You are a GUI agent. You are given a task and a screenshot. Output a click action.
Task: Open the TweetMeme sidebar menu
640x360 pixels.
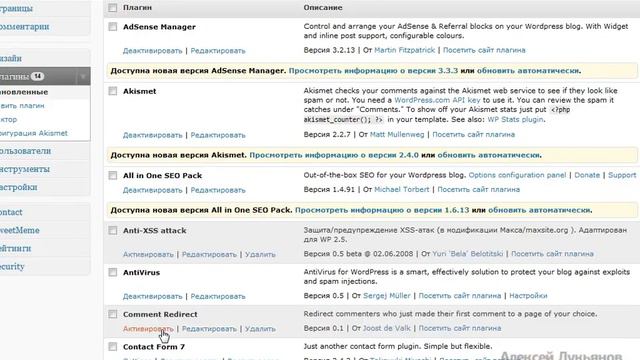tap(20, 231)
